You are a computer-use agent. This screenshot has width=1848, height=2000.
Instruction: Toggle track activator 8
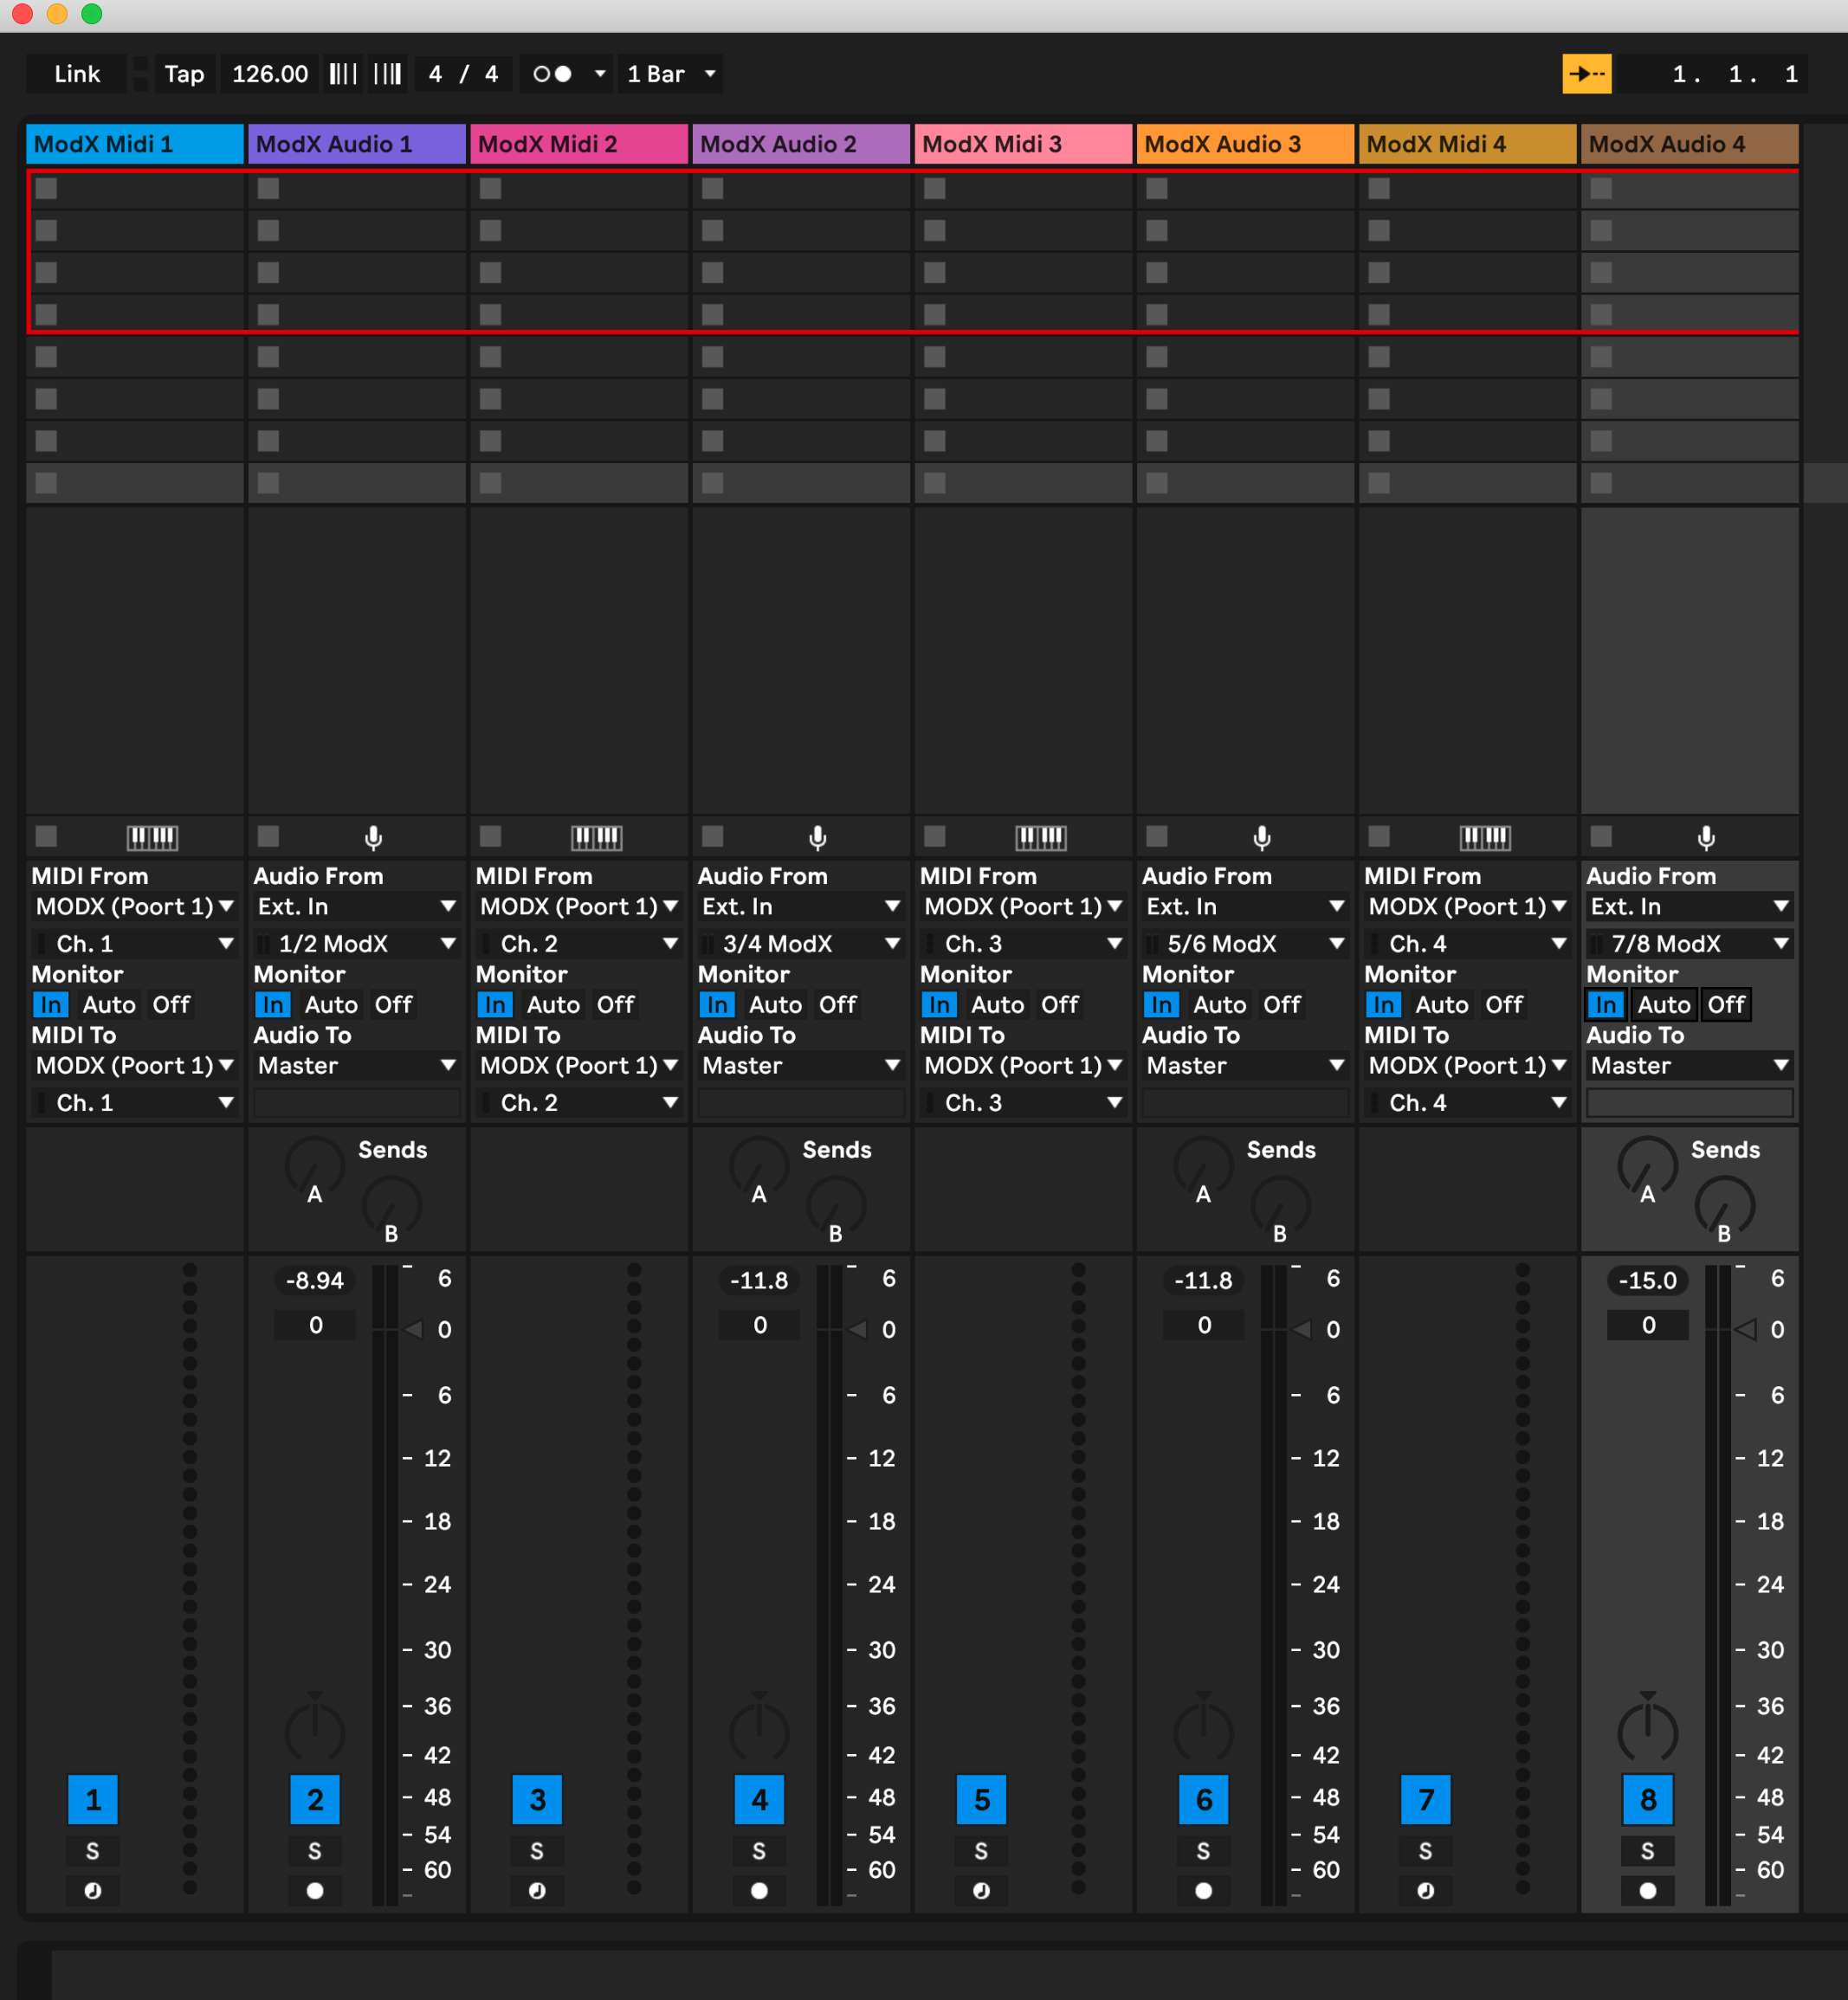[x=1648, y=1800]
